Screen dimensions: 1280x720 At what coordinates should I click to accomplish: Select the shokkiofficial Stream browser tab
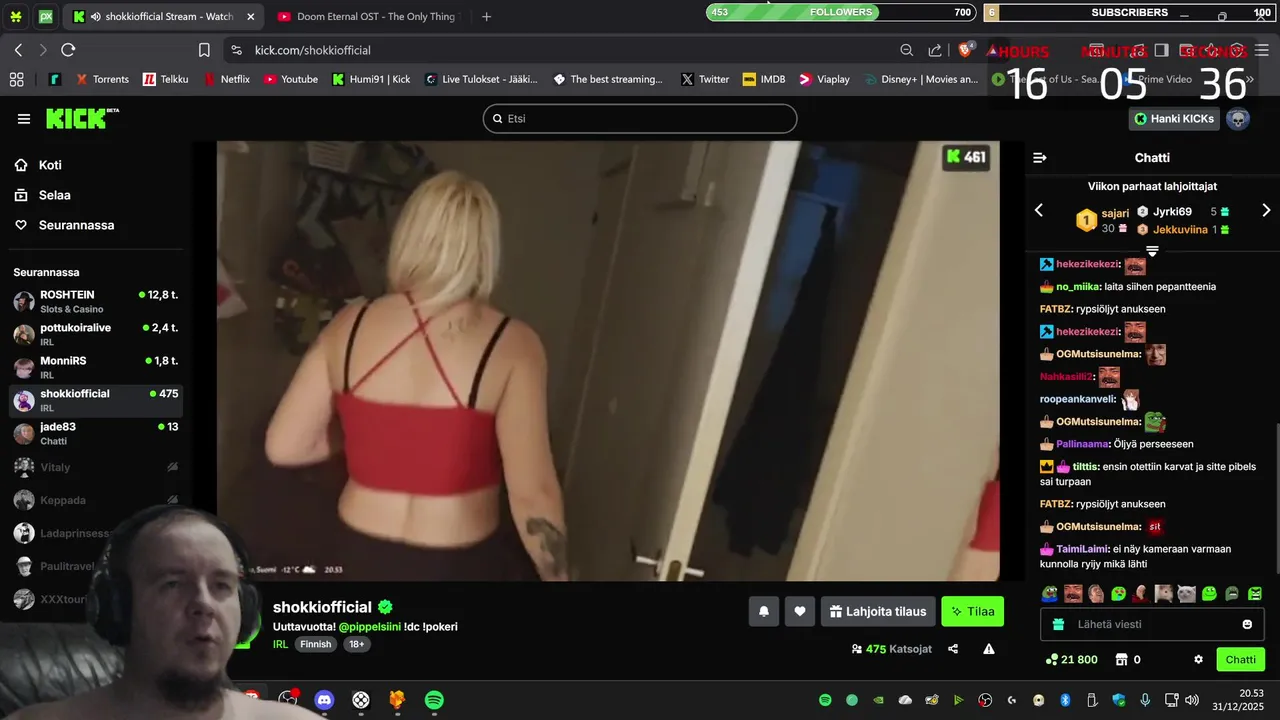160,17
